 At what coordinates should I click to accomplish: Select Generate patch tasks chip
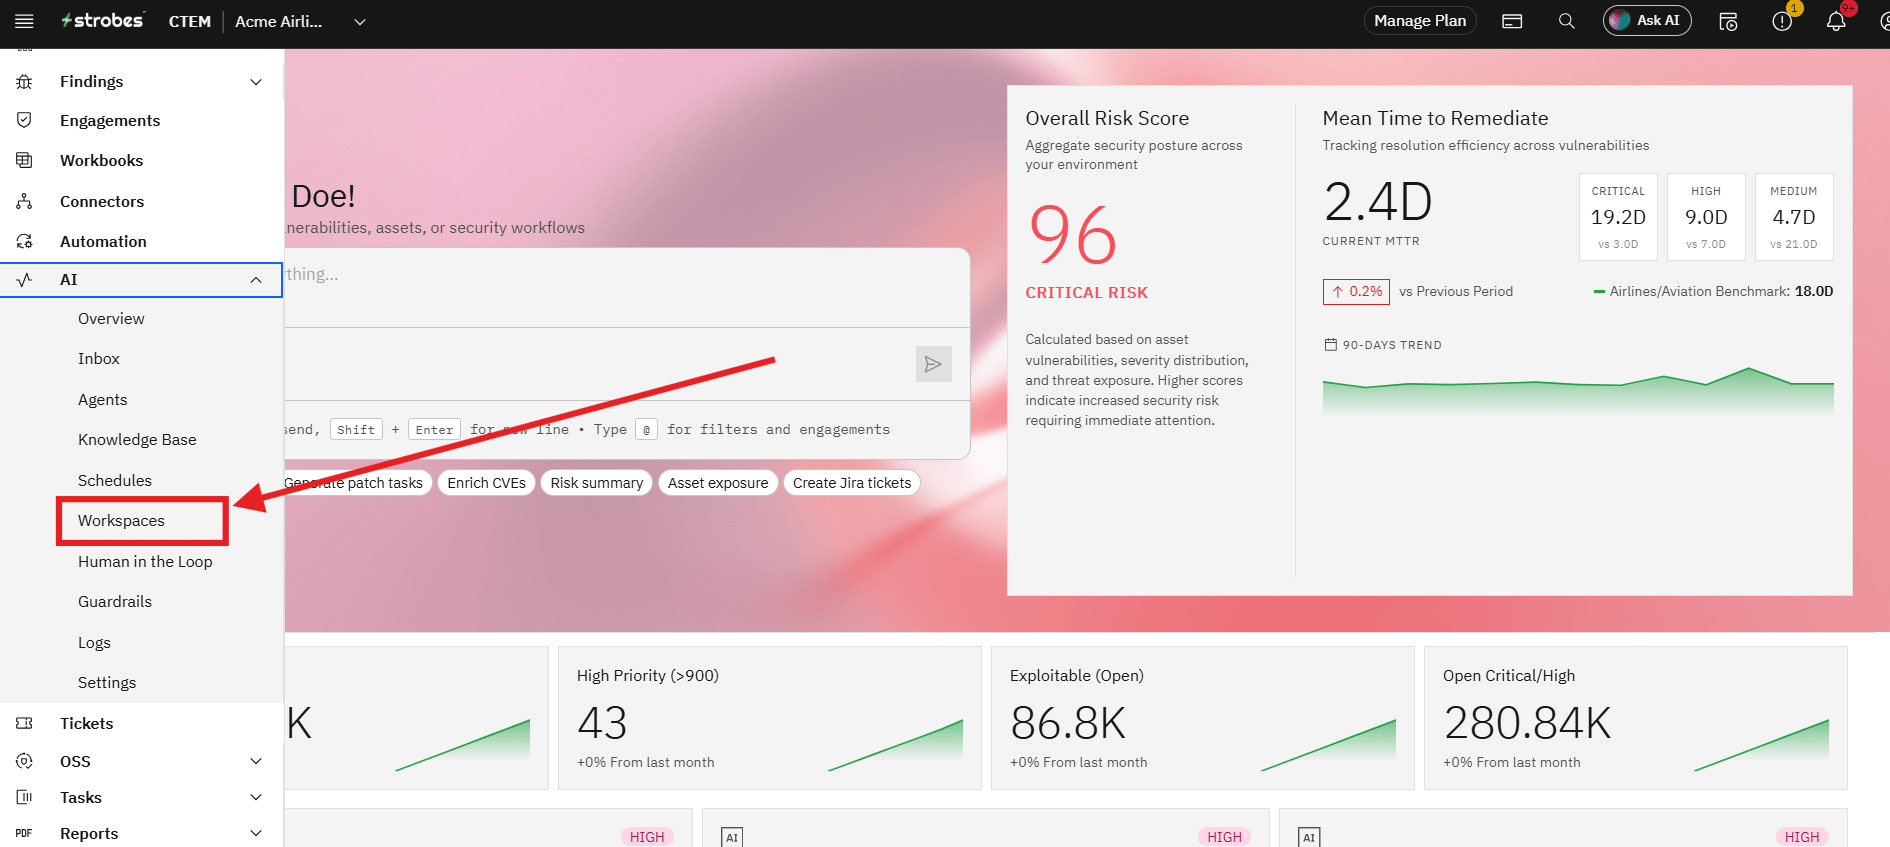coord(358,483)
